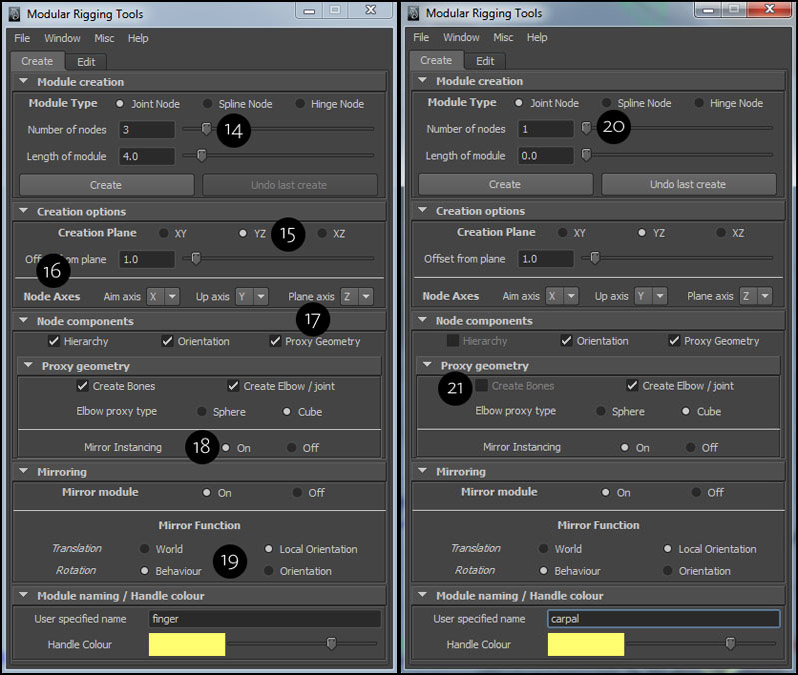Open Window menu in left window
The height and width of the screenshot is (675, 798).
pos(62,38)
